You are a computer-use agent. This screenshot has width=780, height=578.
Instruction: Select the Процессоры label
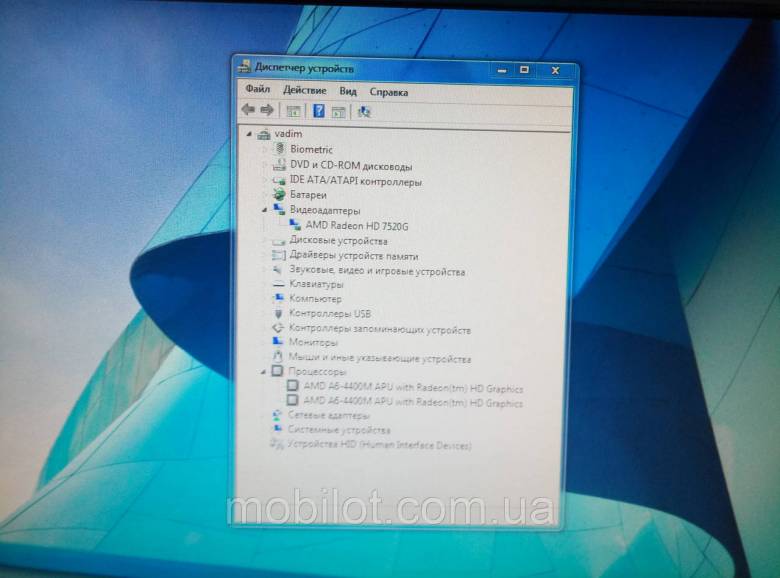pyautogui.click(x=317, y=372)
